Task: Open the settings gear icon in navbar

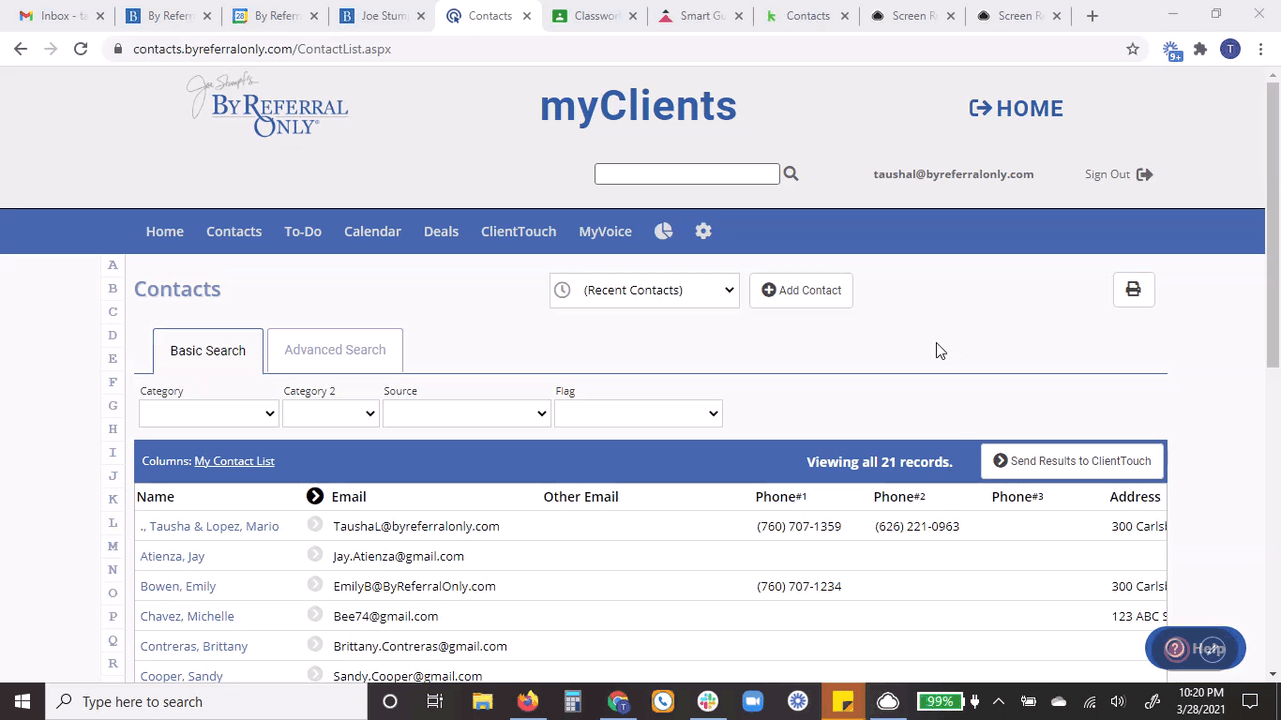Action: pyautogui.click(x=703, y=231)
